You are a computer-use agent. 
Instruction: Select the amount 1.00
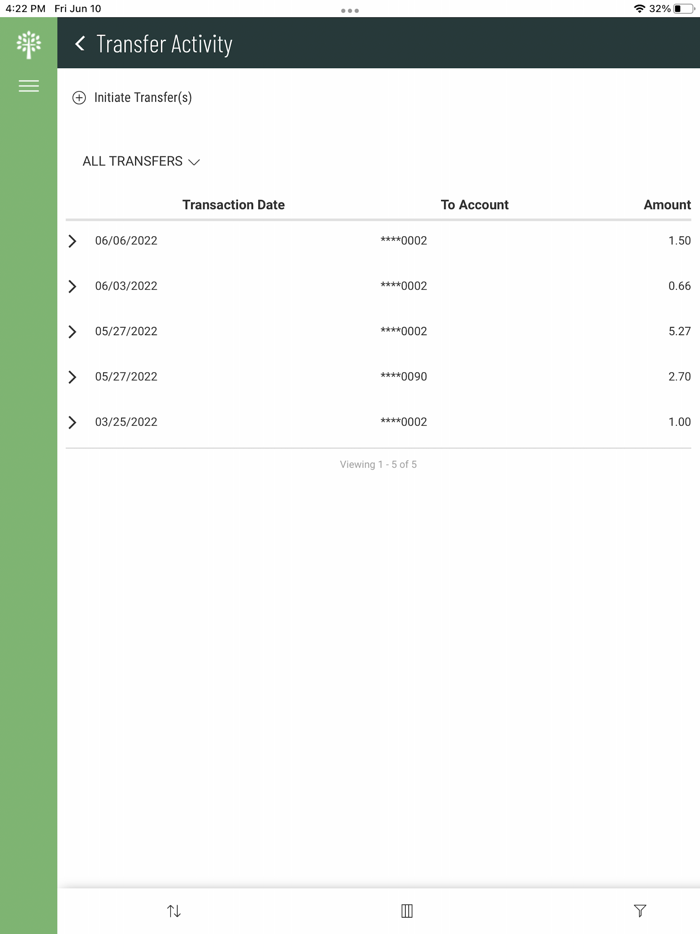(x=679, y=422)
